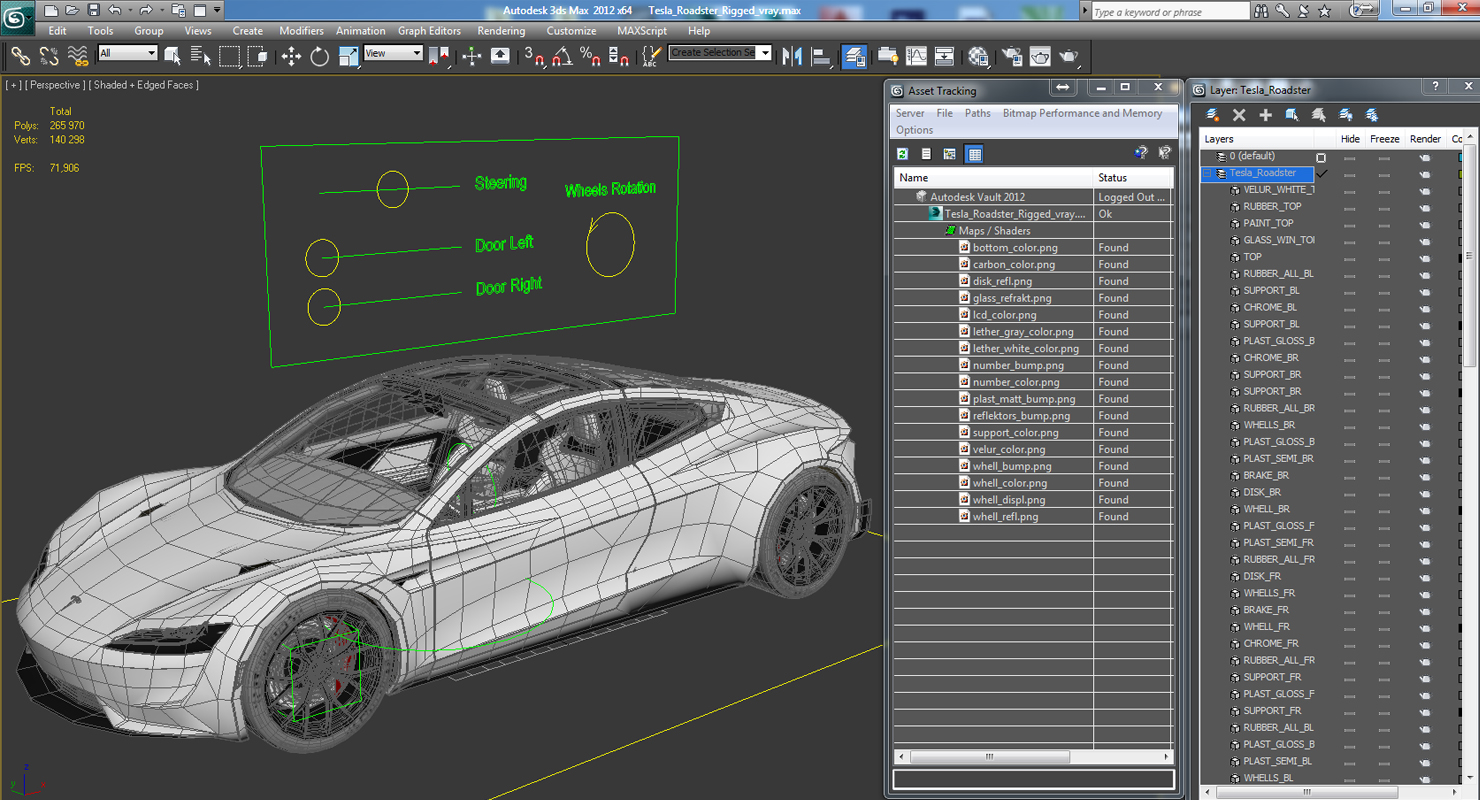This screenshot has width=1480, height=800.
Task: Open Rendered Frame Window
Action: click(1040, 56)
